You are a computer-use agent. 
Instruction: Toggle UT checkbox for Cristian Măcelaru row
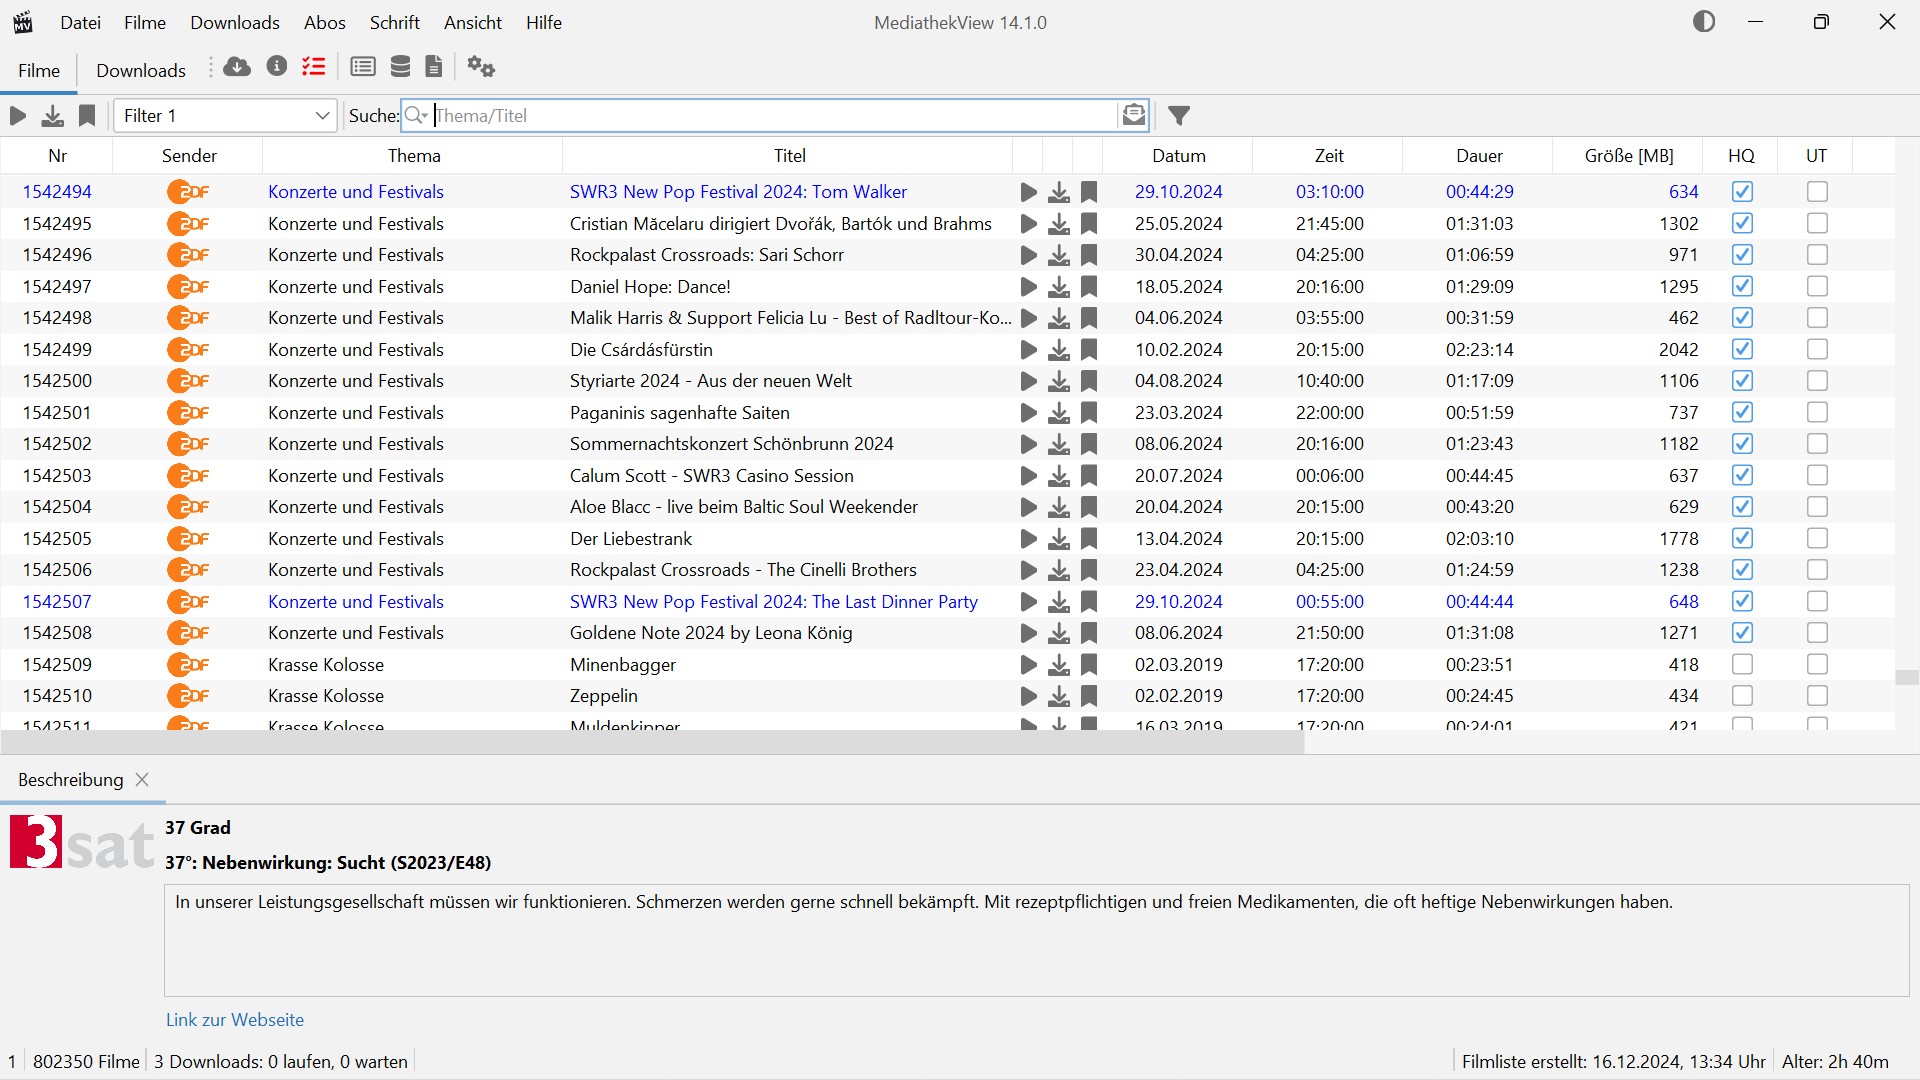click(1817, 223)
